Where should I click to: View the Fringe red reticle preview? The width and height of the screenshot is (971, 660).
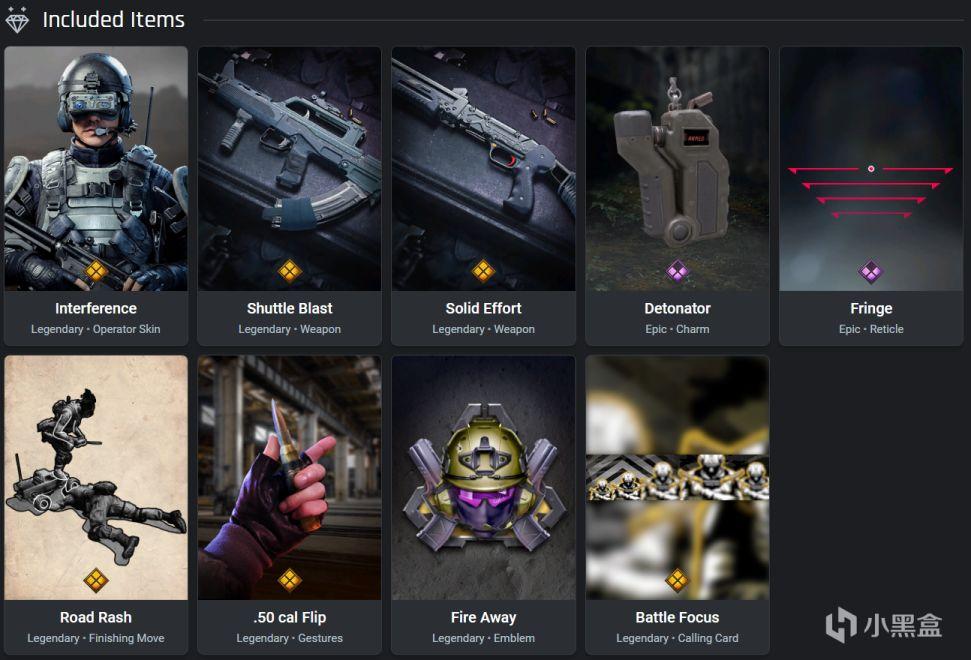click(871, 168)
